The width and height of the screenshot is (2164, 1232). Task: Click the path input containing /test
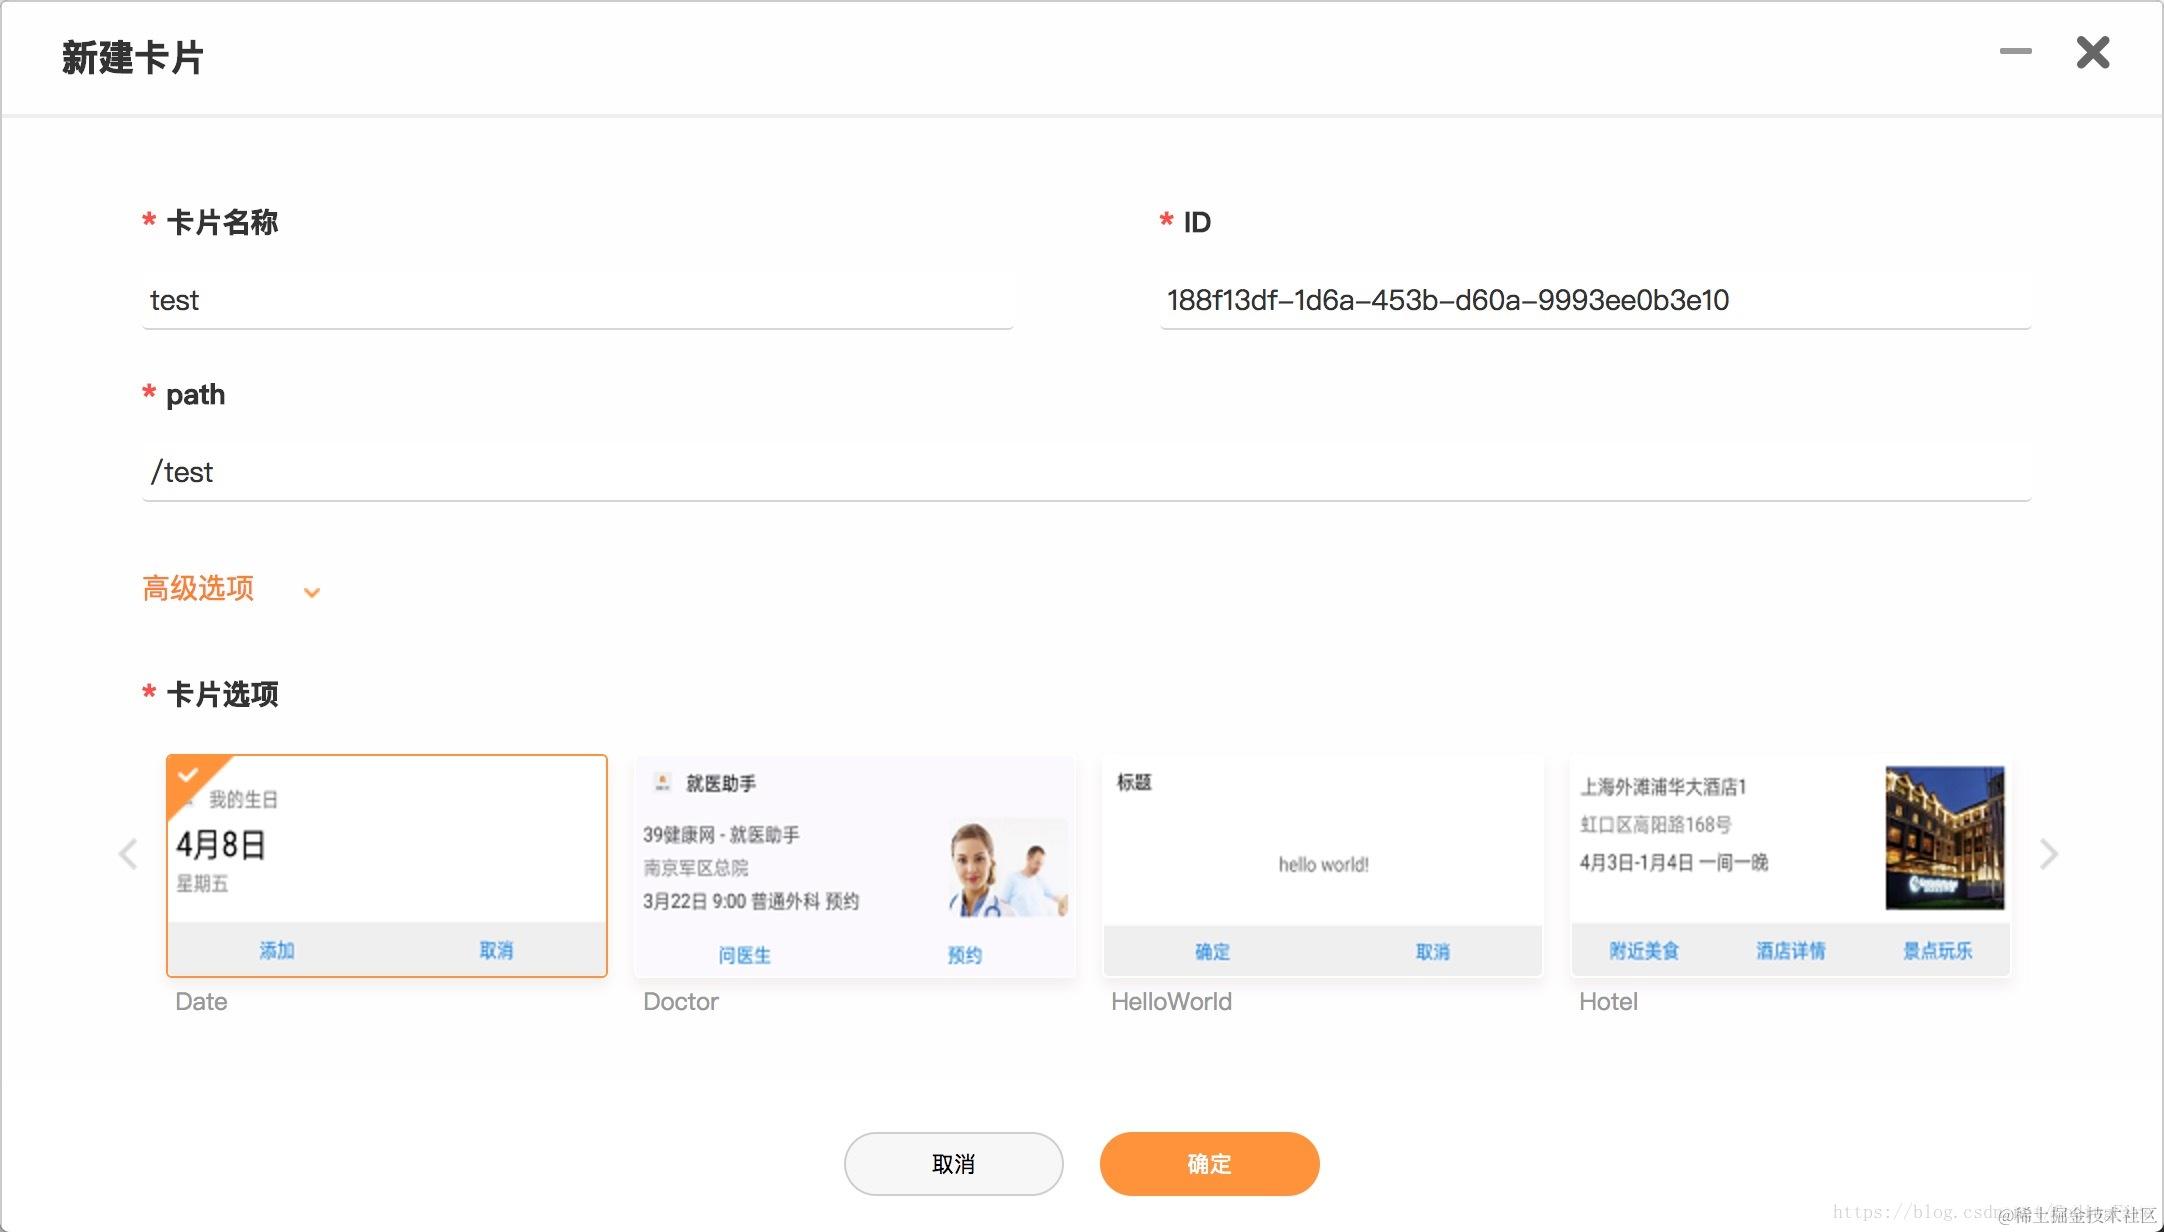600,471
